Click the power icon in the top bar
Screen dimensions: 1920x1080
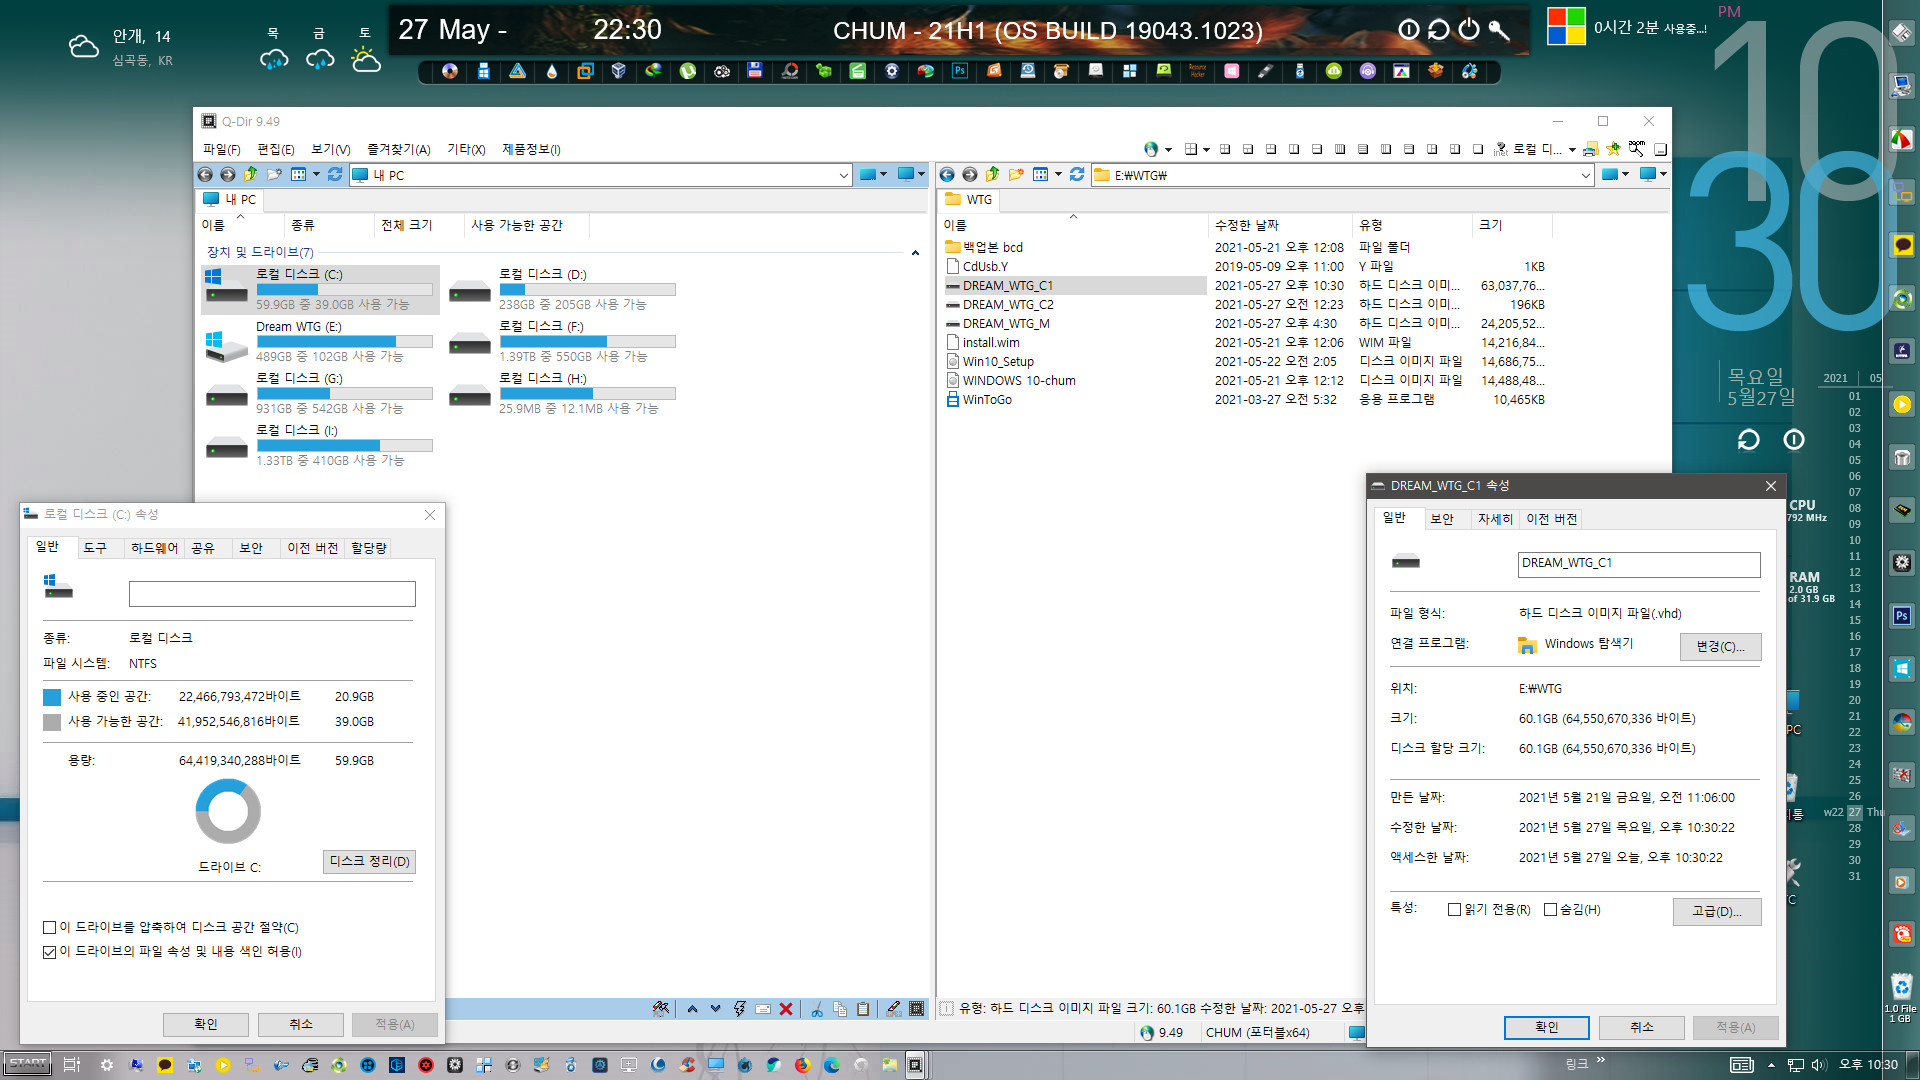[1468, 30]
